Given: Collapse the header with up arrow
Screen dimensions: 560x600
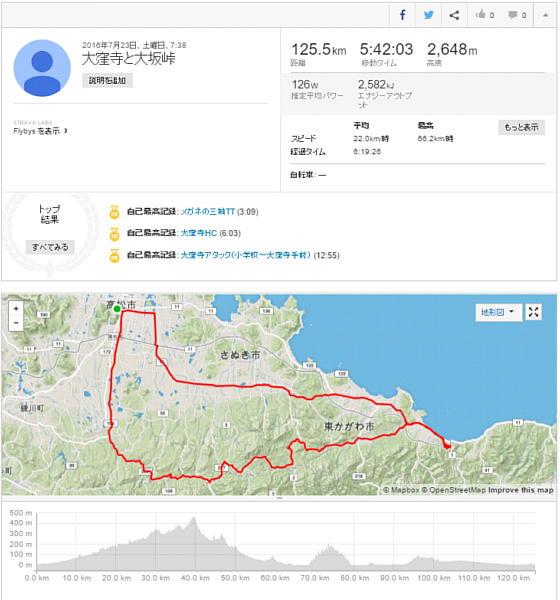Looking at the screenshot, I should [545, 15].
